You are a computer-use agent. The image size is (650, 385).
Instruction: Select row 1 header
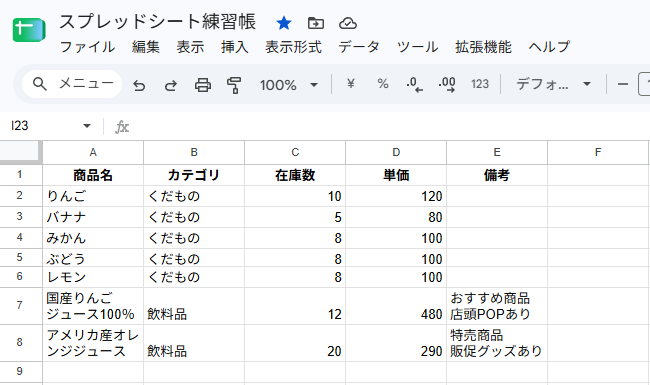coord(21,175)
